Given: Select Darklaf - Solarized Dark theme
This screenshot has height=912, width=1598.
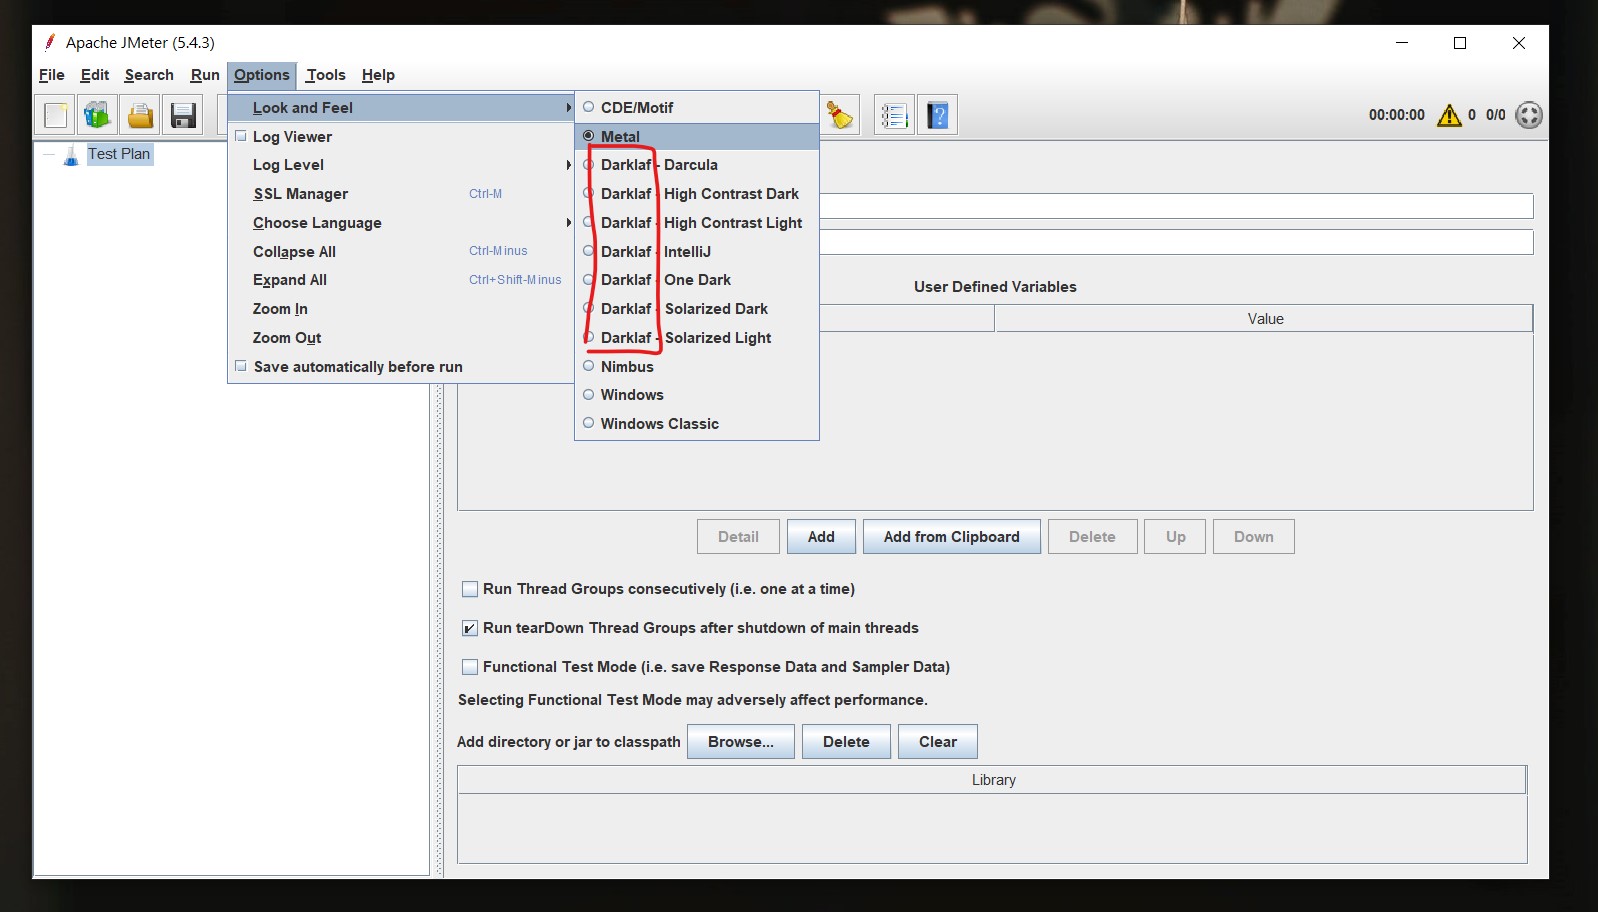Looking at the screenshot, I should [697, 309].
